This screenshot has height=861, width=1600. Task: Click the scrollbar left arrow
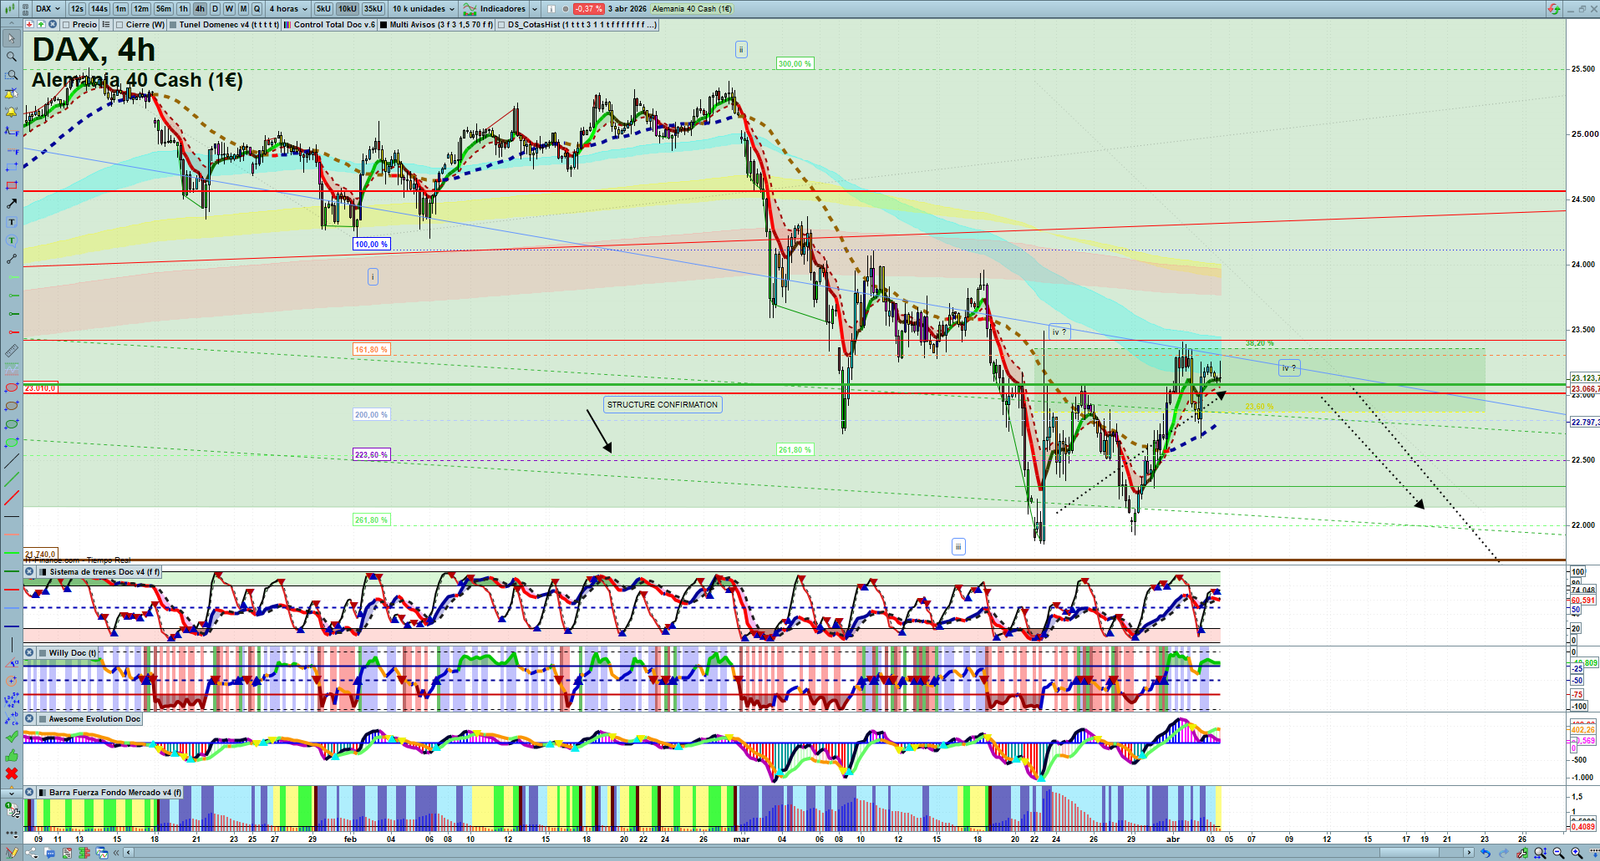tap(129, 853)
